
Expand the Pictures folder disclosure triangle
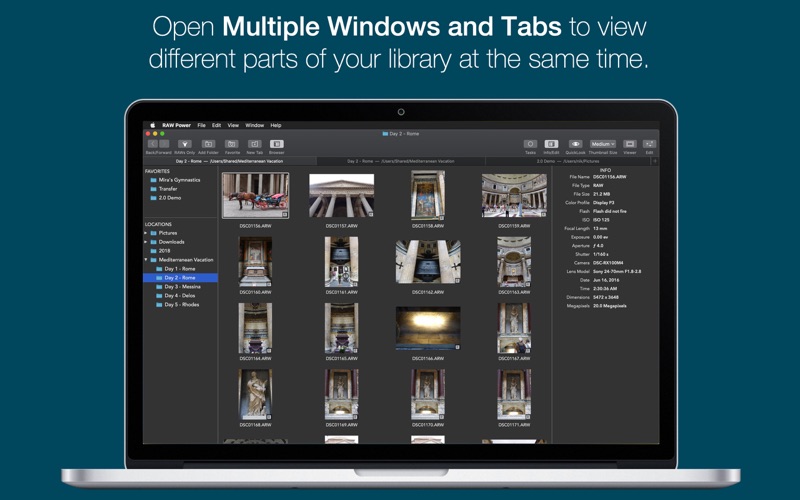point(146,233)
